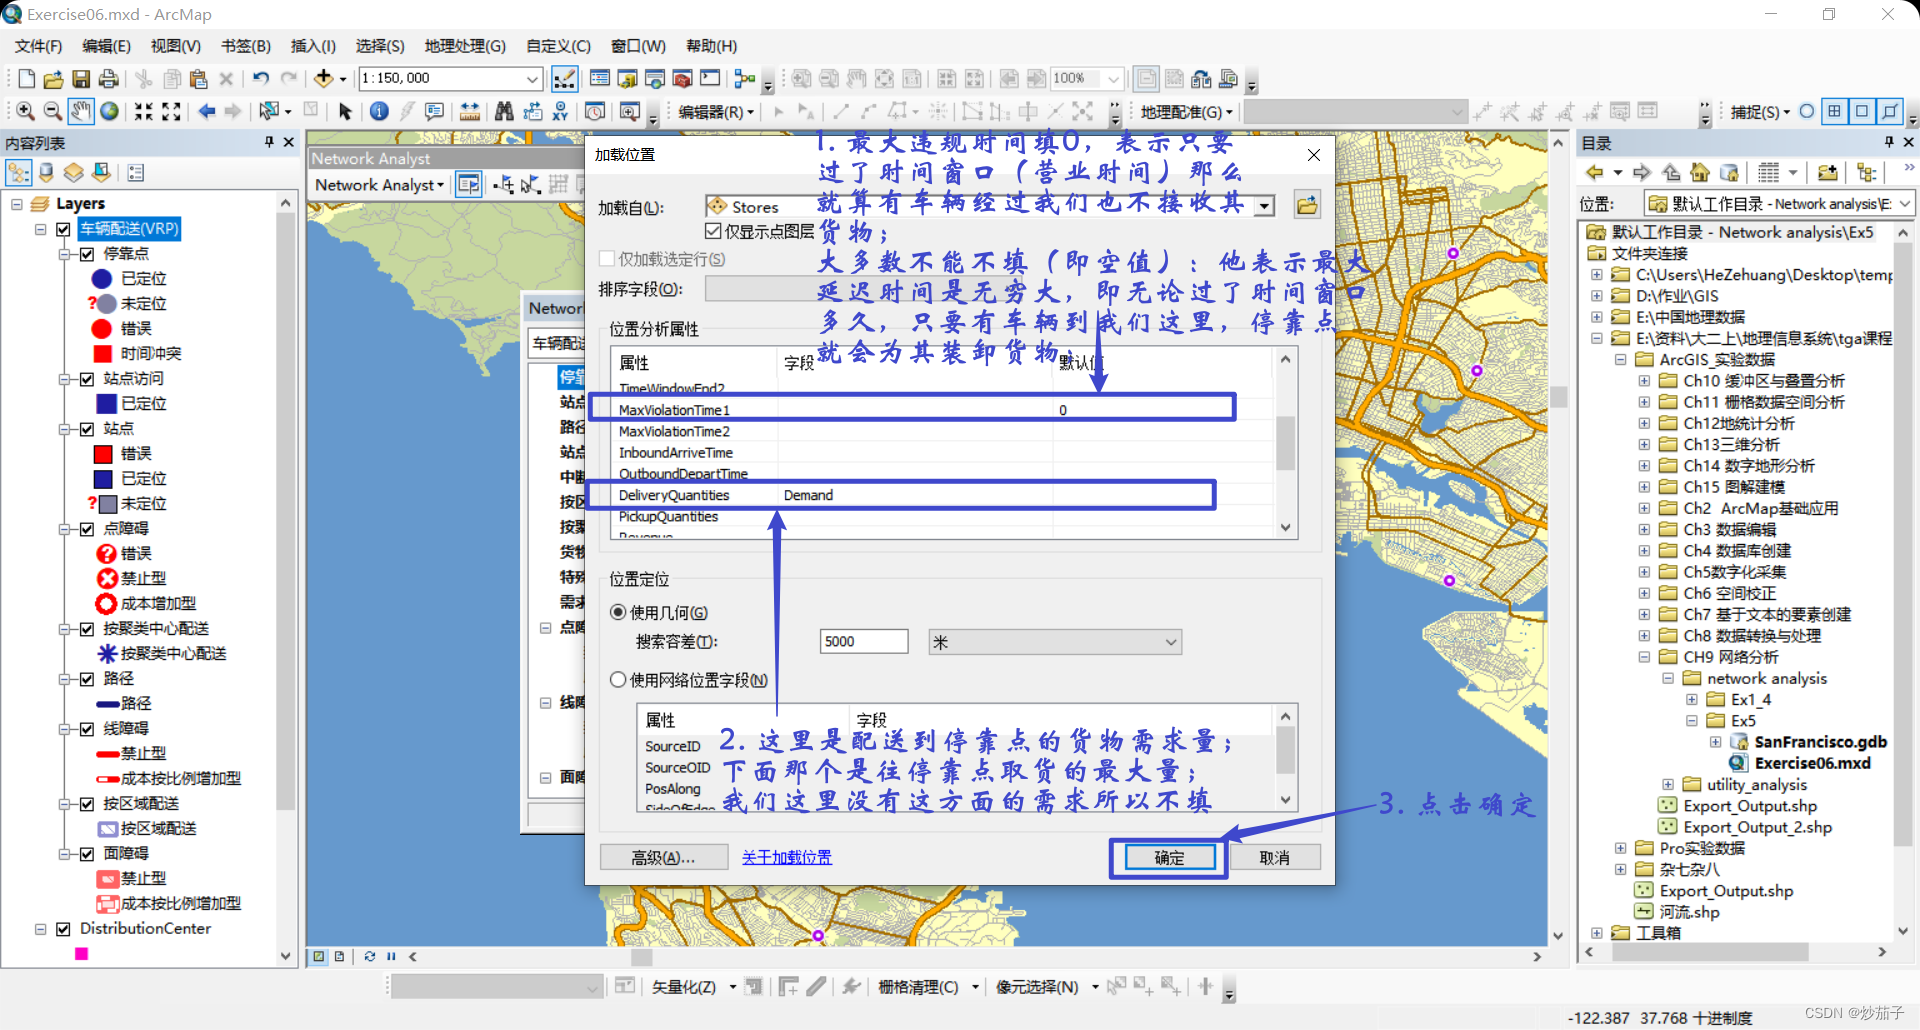Click the 搜索容差 value field
Viewport: 1920px width, 1030px height.
[863, 641]
